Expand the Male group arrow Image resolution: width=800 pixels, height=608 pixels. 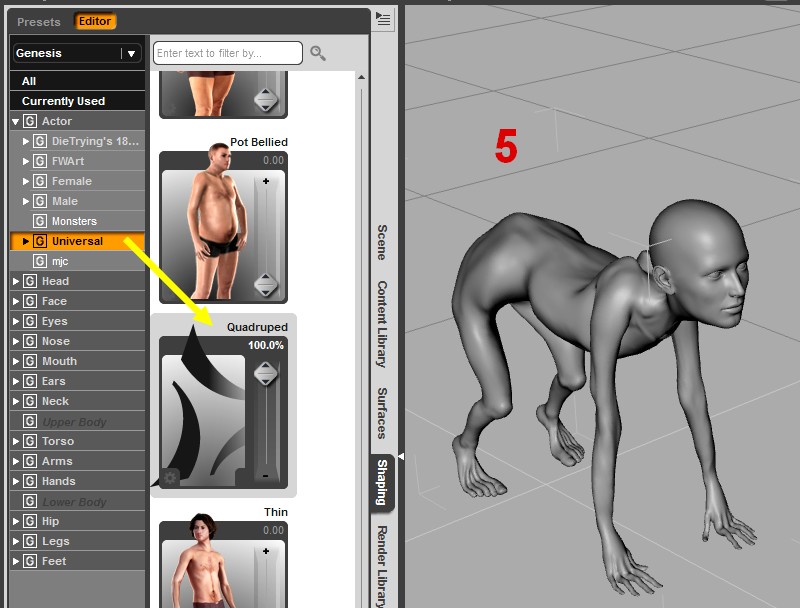(x=26, y=201)
